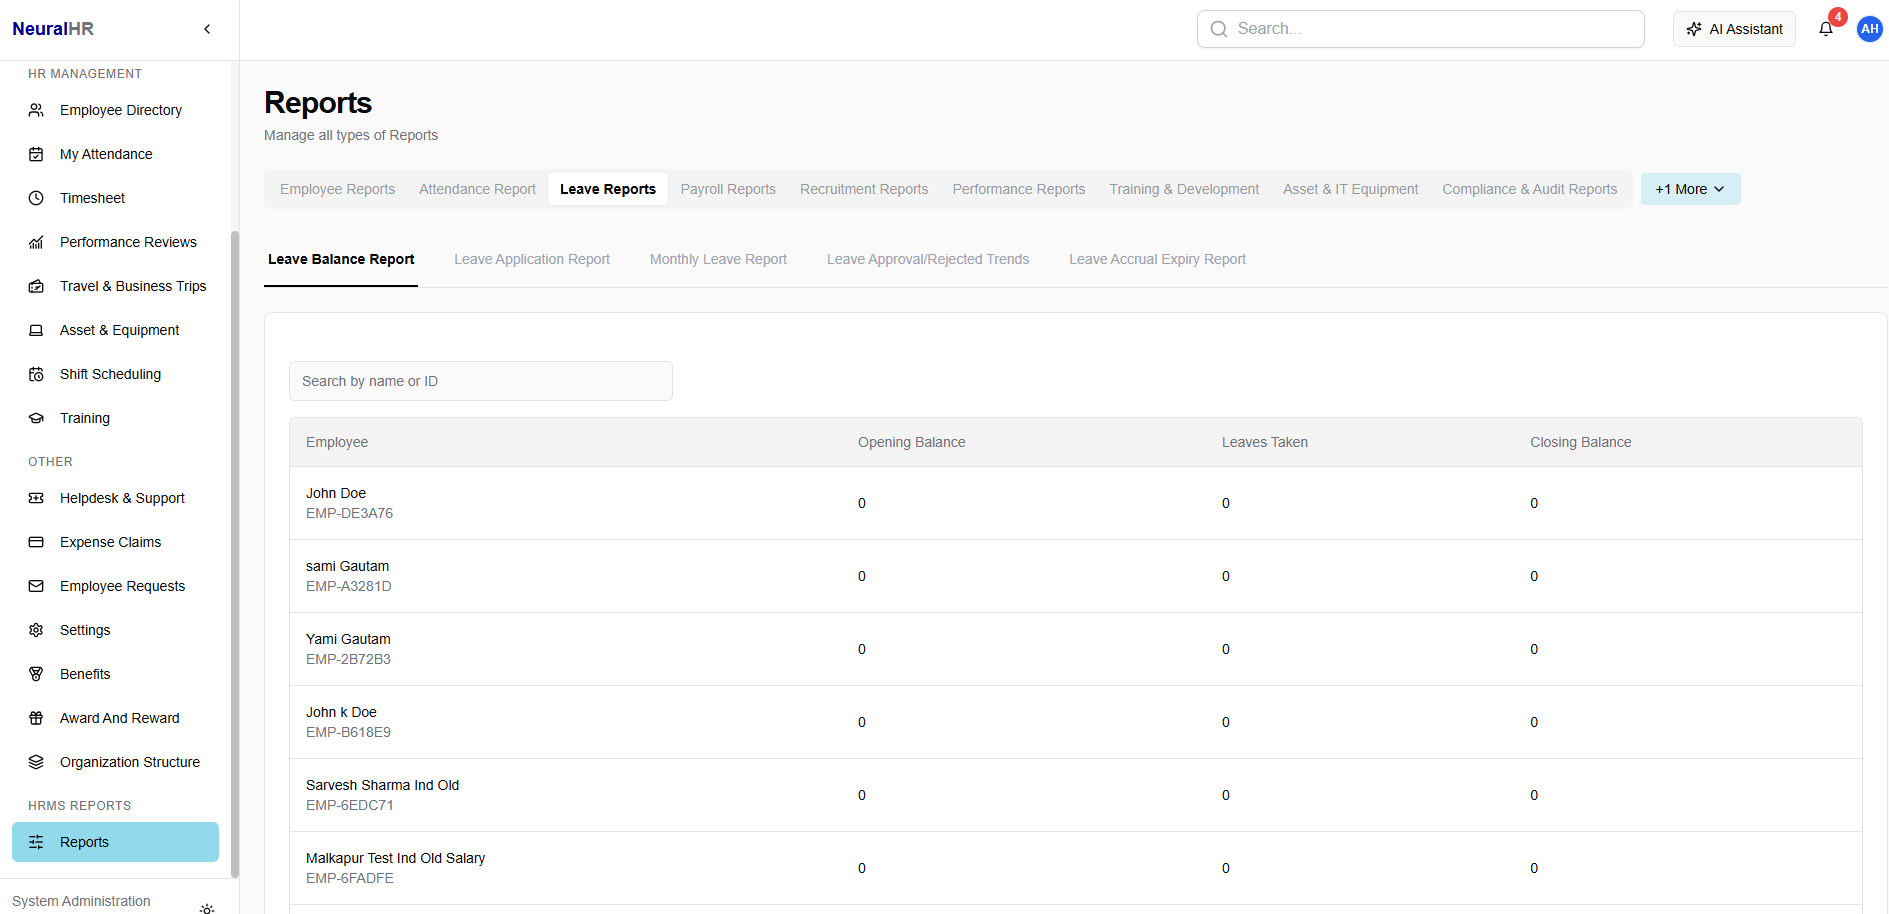Click the notification bell icon

1825,29
